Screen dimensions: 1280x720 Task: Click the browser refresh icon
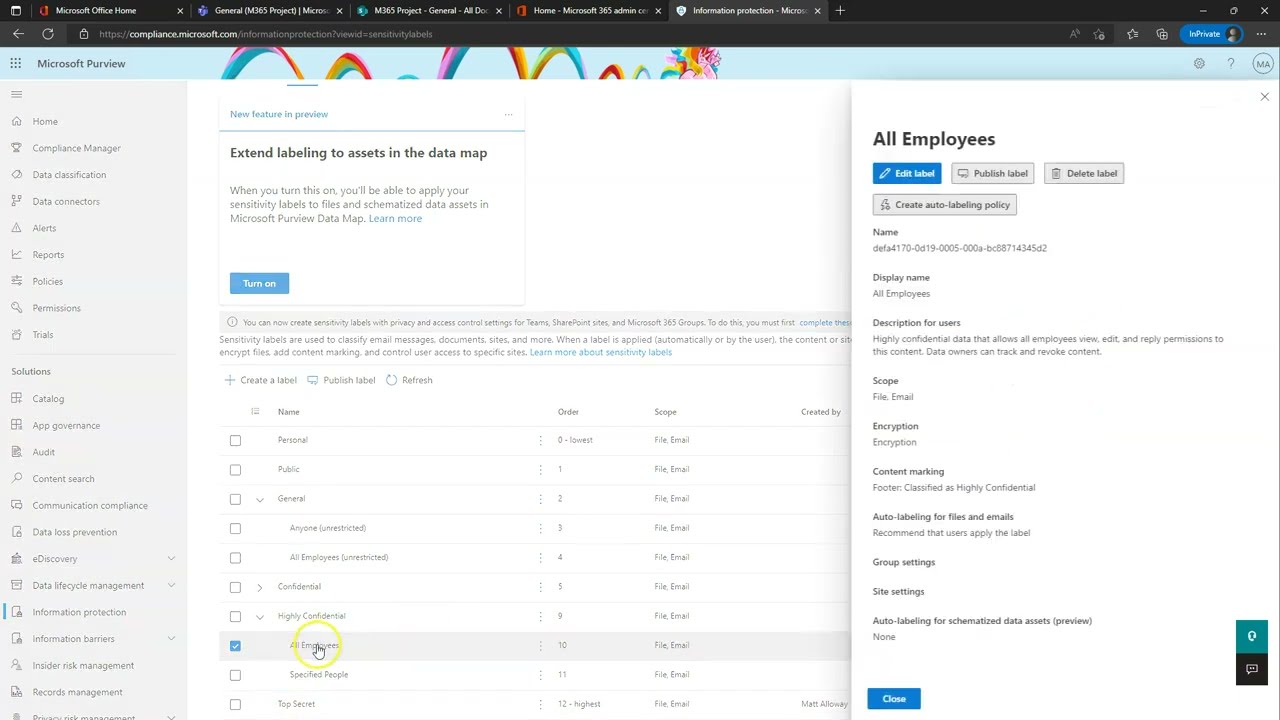47,34
